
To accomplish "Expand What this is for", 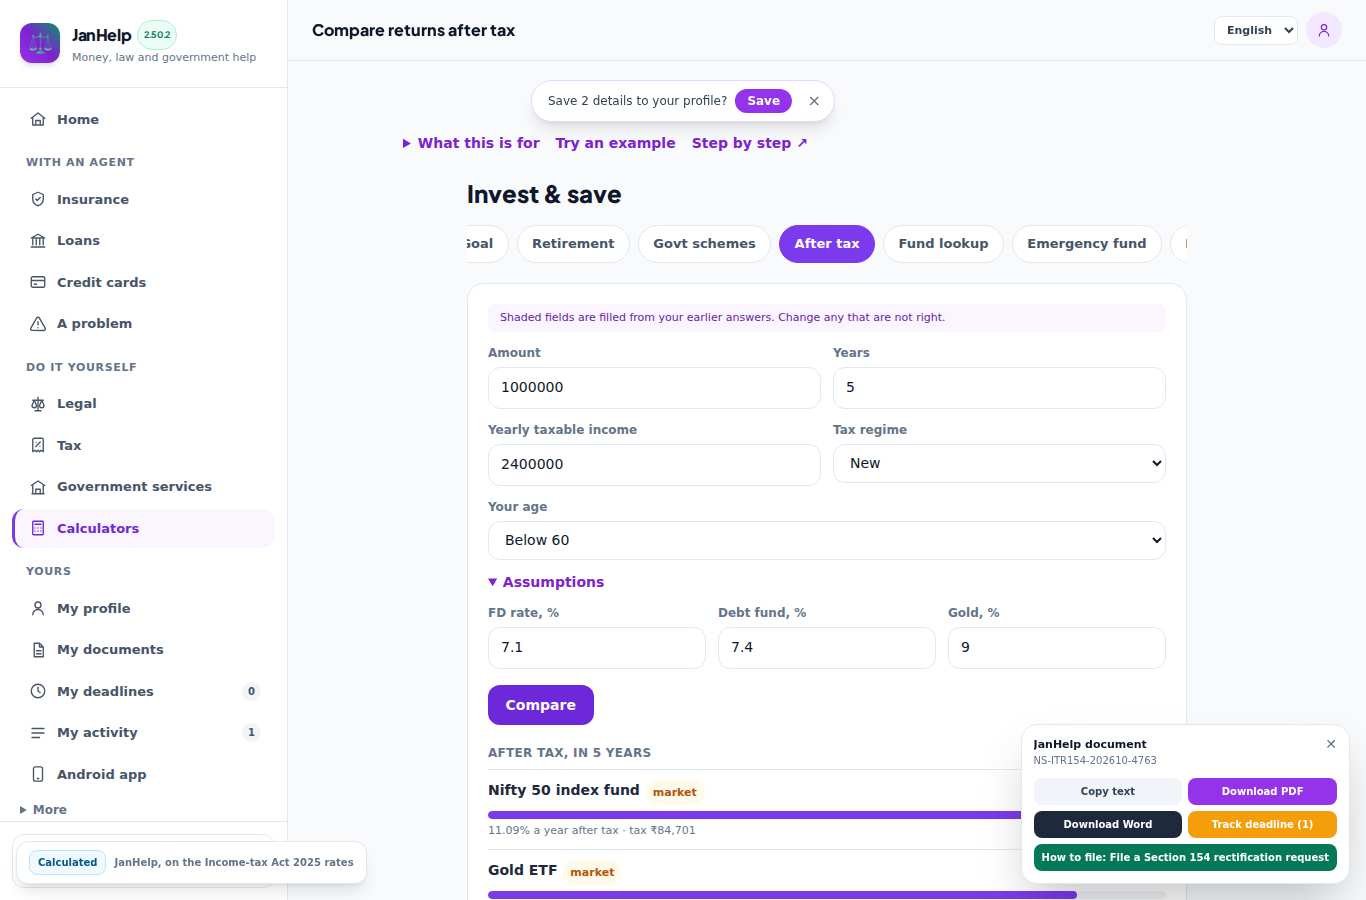I will (x=471, y=143).
